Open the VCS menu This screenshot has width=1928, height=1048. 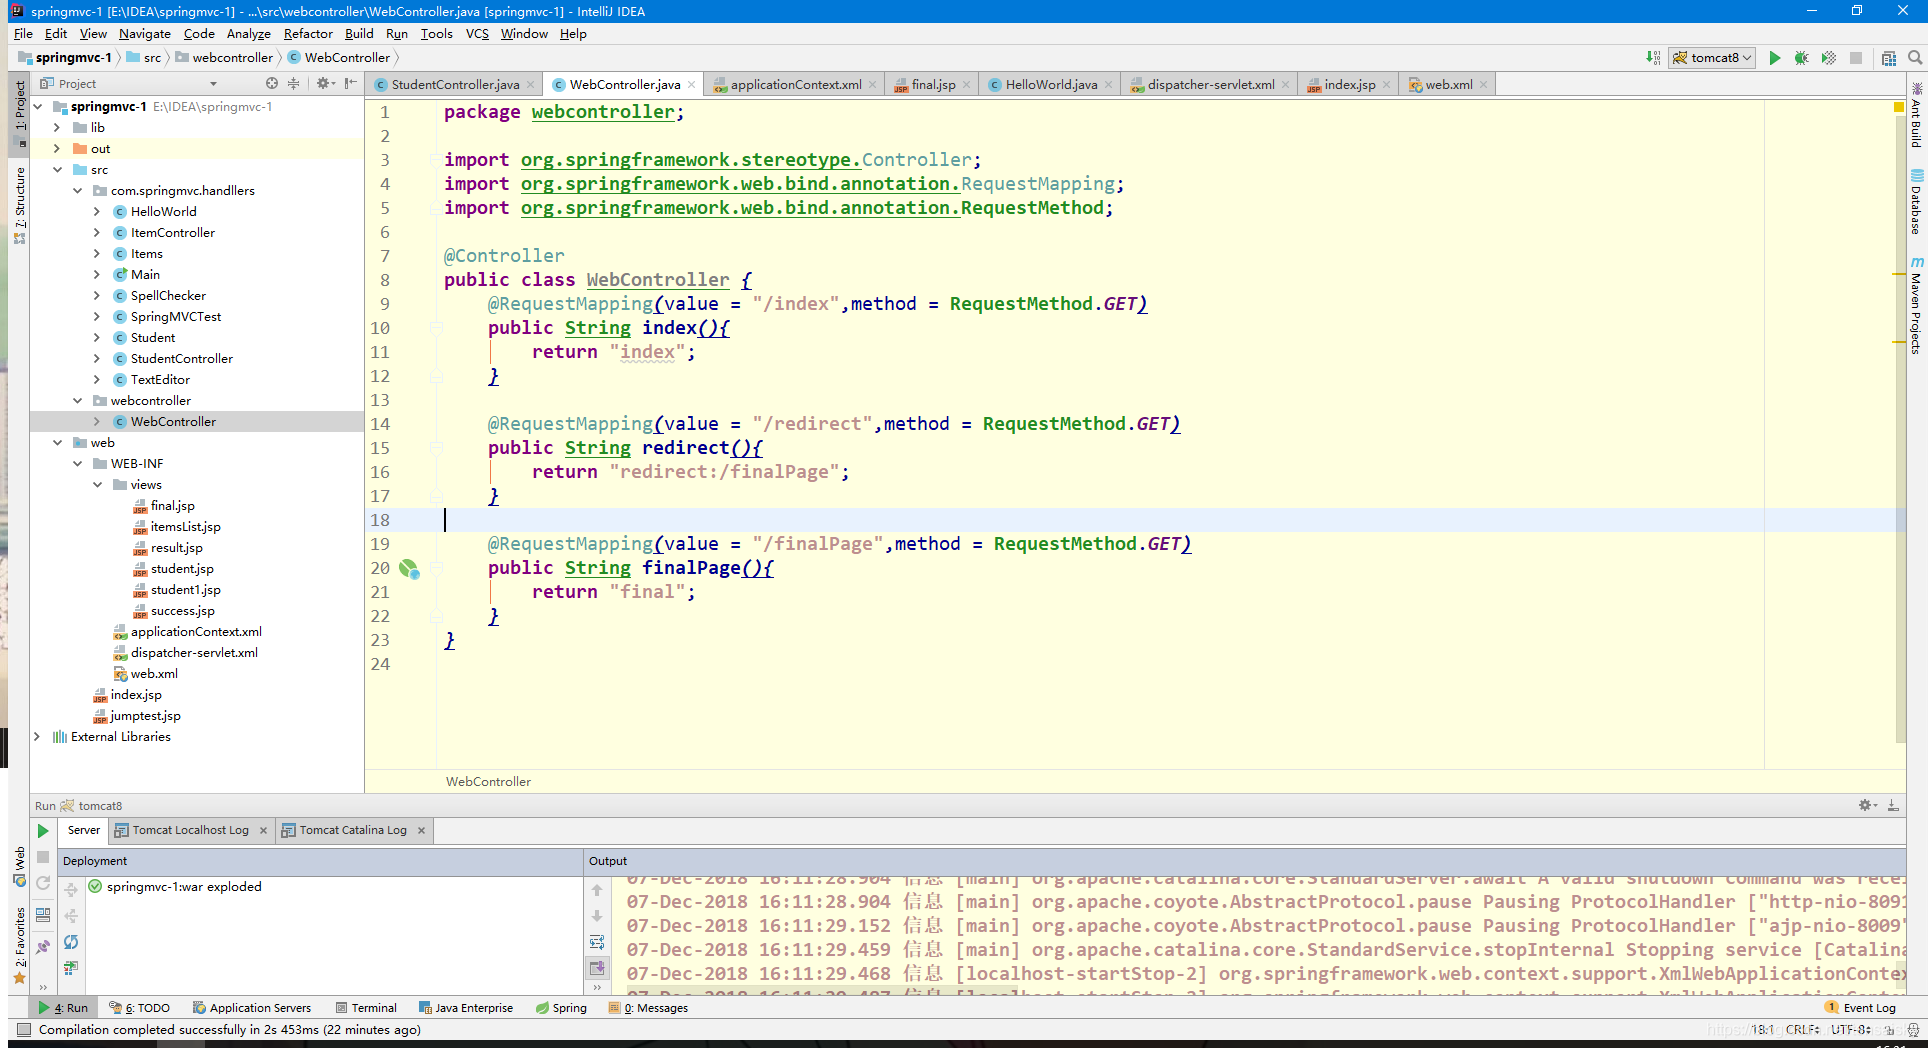pyautogui.click(x=477, y=33)
